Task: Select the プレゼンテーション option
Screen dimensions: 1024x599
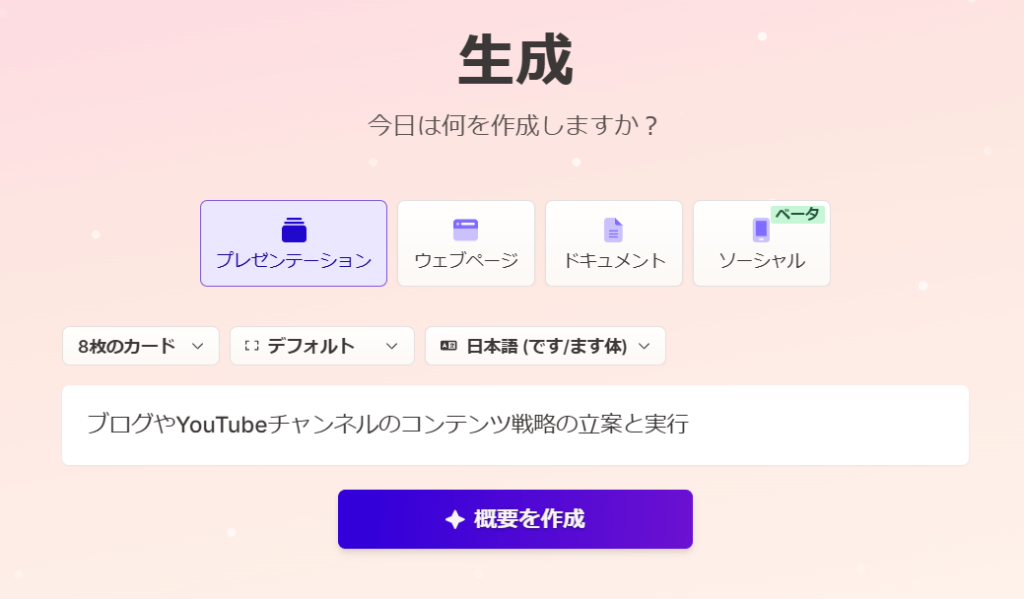Action: tap(294, 243)
